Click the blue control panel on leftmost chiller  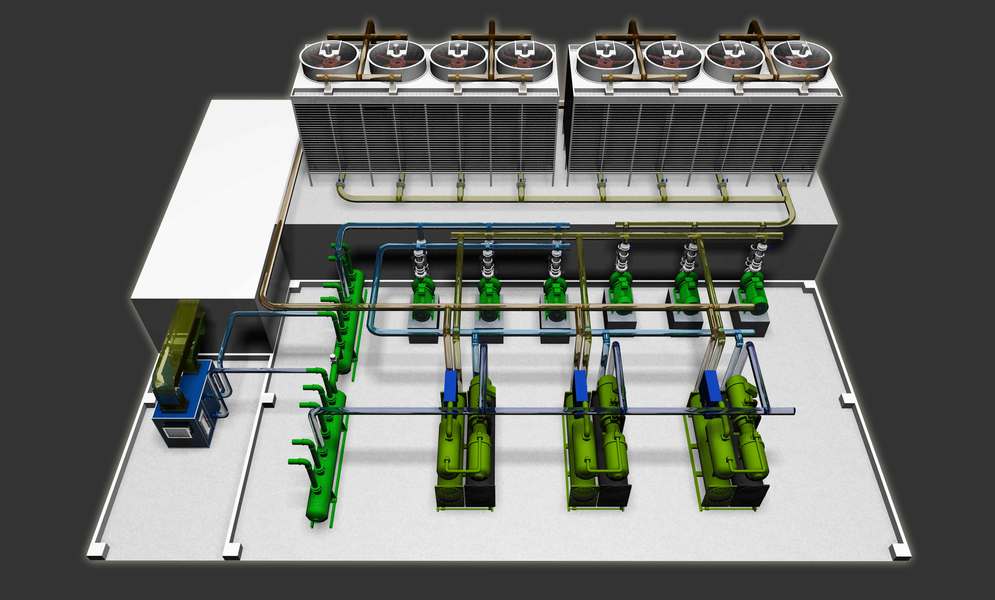coord(451,386)
